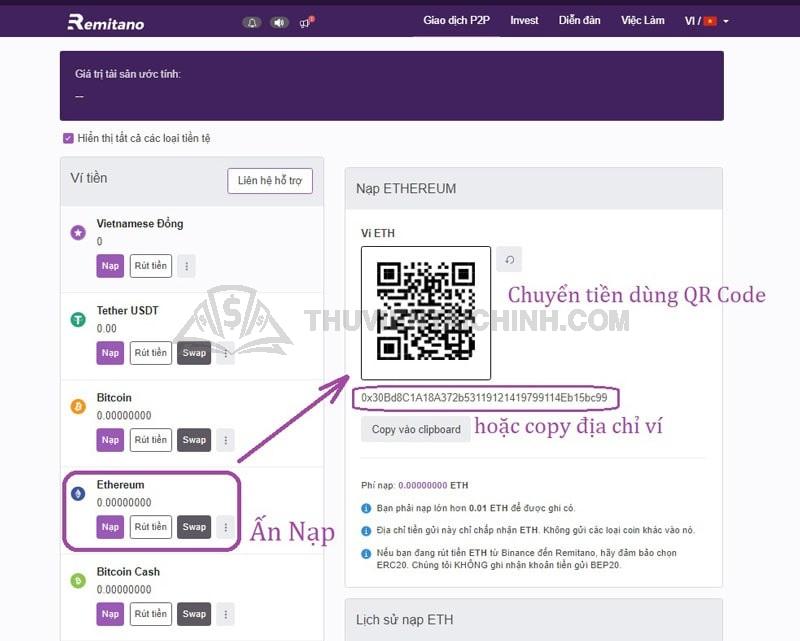Click Rút tiền for Bitcoin Cash
Screen dimensions: 800x641
pyautogui.click(x=151, y=614)
